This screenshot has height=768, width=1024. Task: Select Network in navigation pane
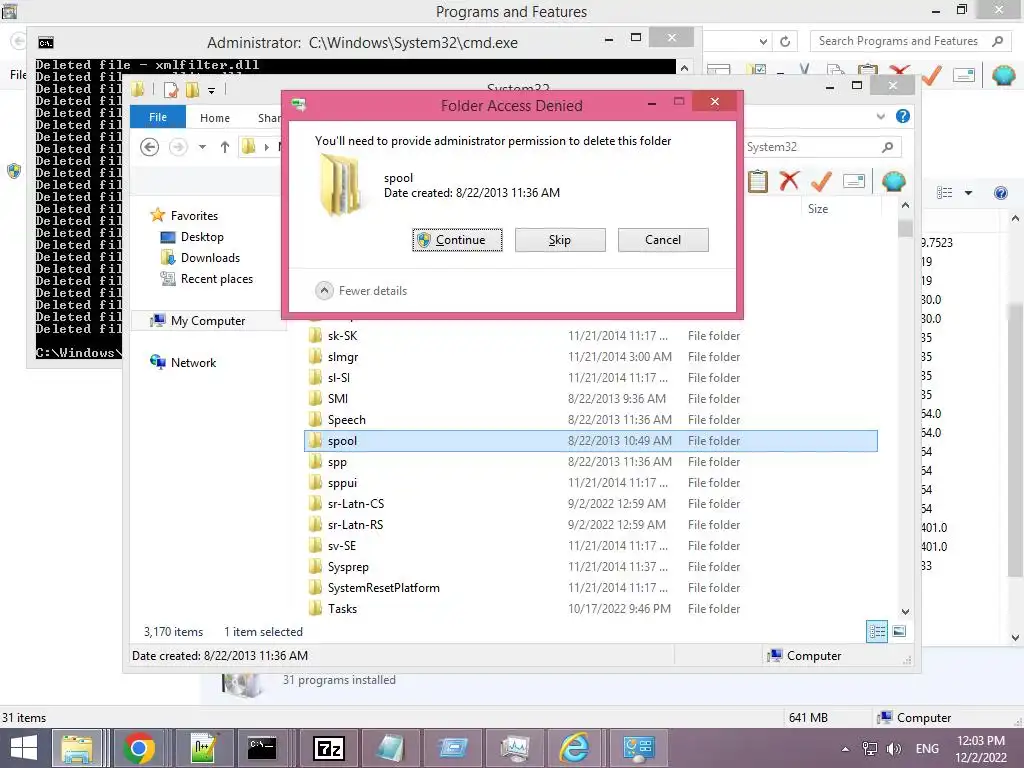193,362
